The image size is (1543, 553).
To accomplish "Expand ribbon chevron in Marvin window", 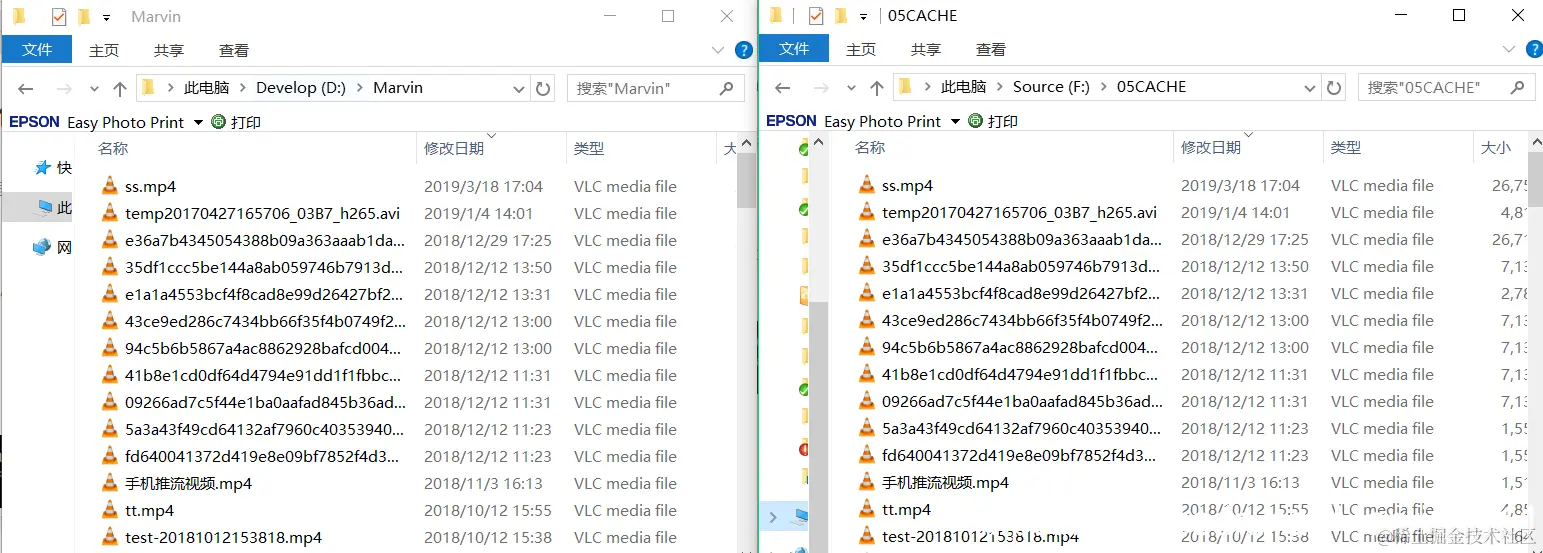I will (718, 50).
